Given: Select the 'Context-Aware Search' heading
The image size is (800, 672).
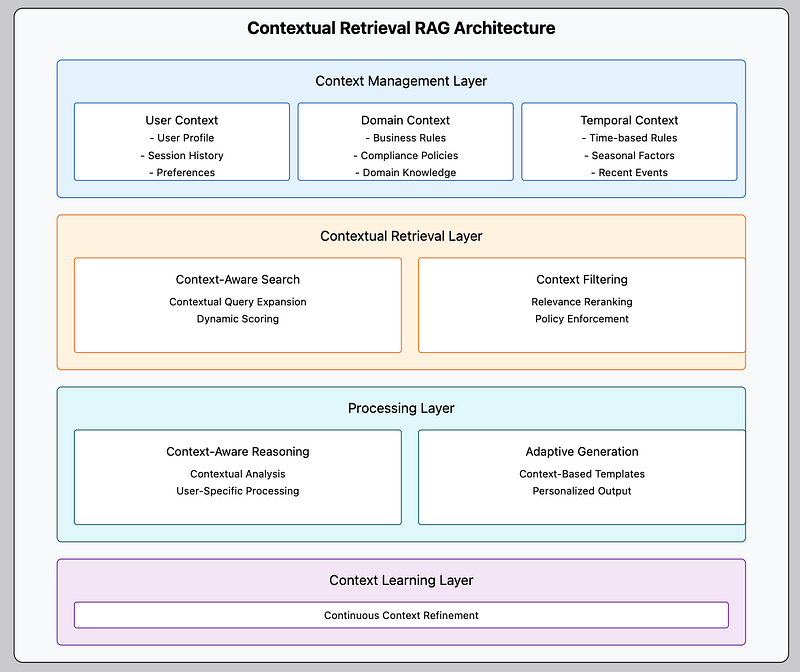Looking at the screenshot, I should (238, 280).
